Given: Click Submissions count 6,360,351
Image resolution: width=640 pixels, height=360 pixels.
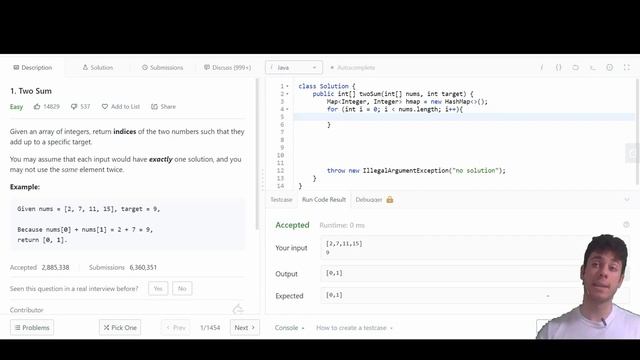Looking at the screenshot, I should (x=143, y=267).
